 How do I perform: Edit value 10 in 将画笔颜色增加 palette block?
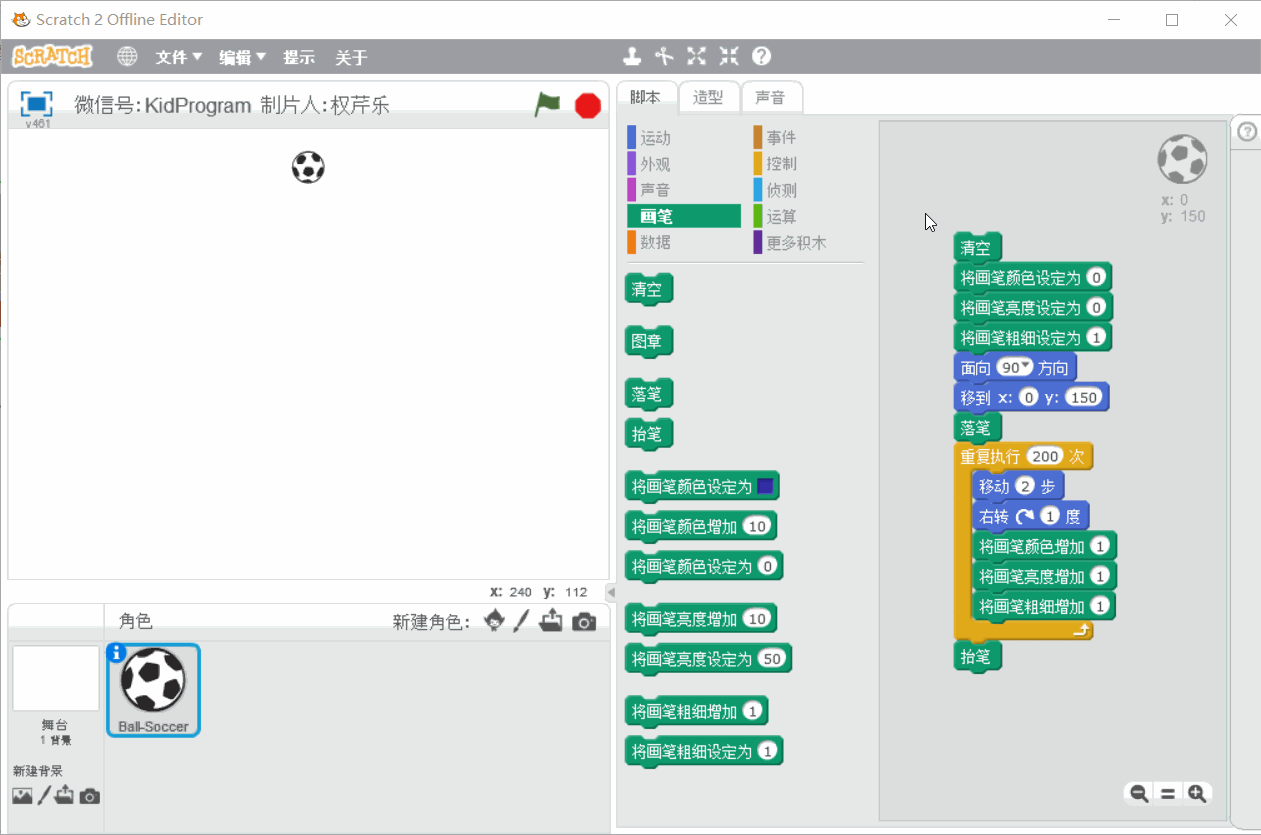click(757, 527)
